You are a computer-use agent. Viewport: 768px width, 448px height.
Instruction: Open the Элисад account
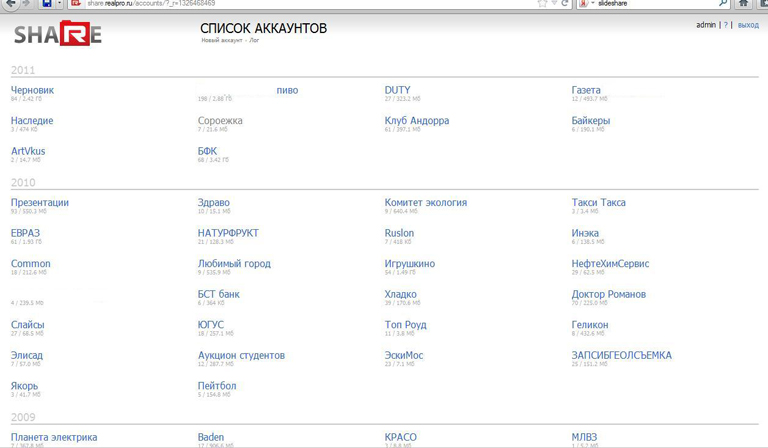tap(26, 355)
